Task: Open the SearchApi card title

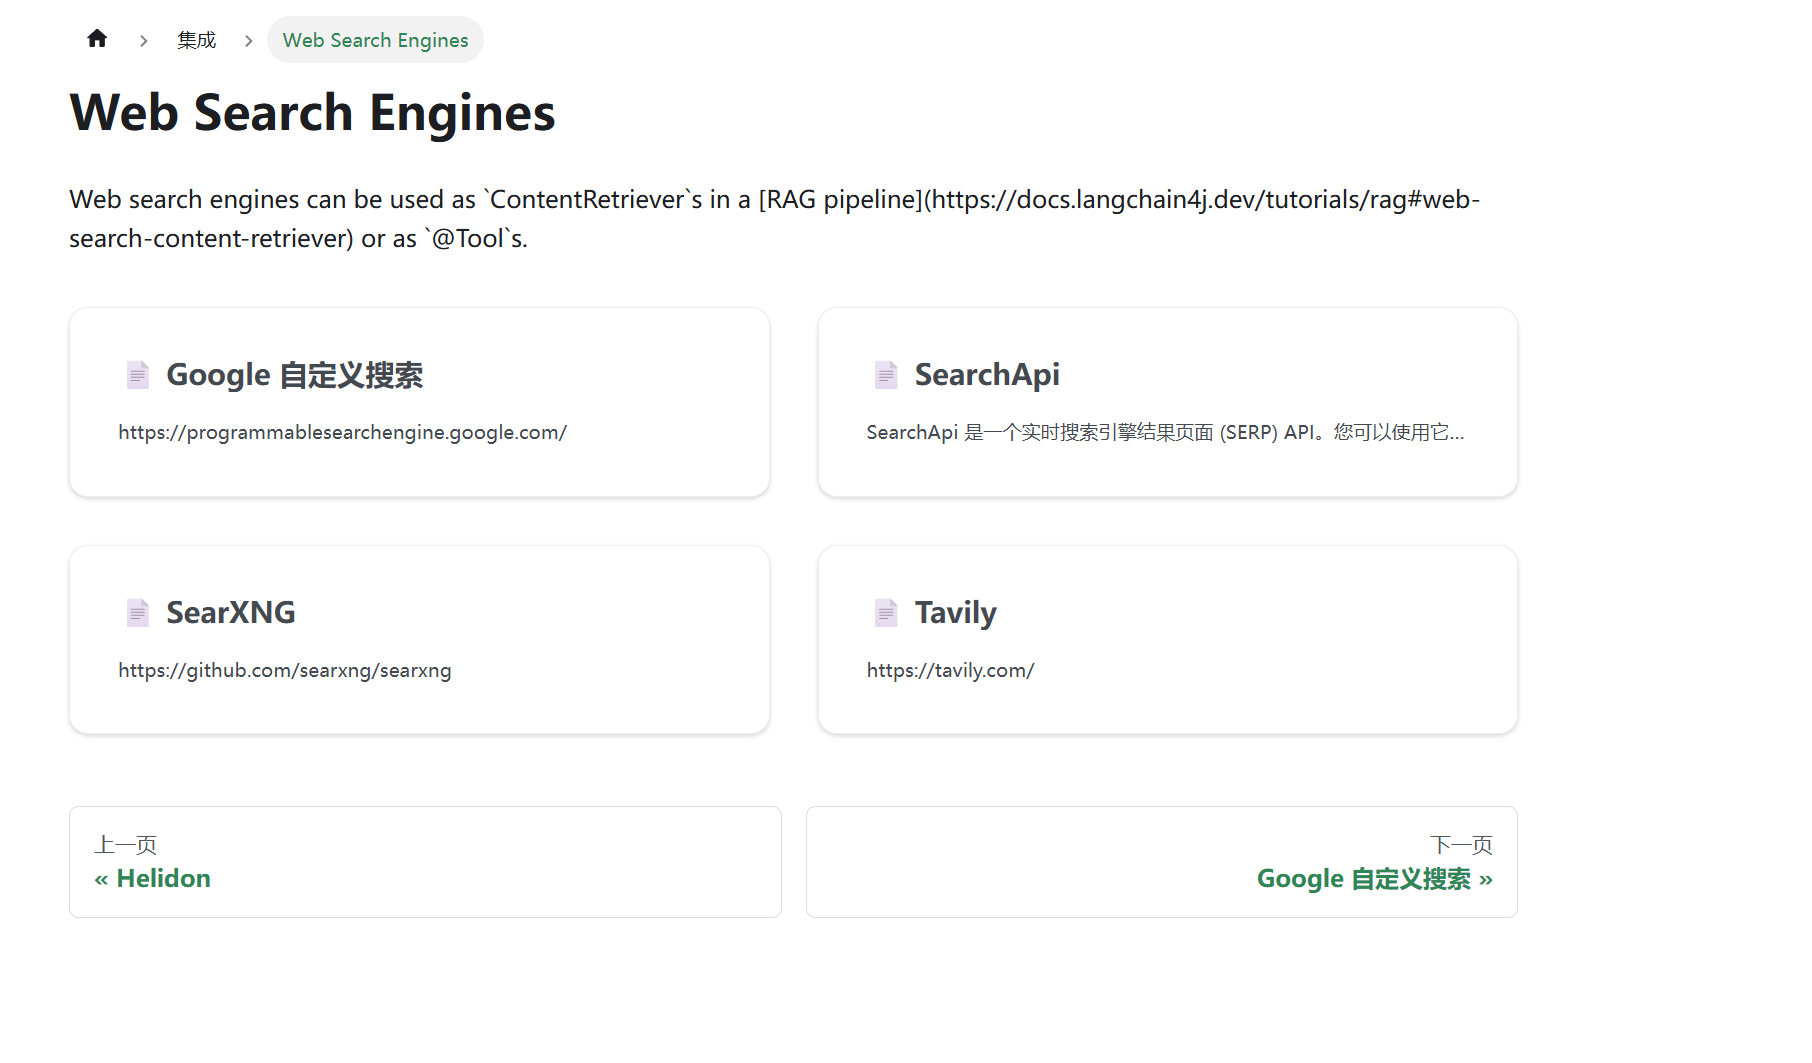Action: coord(987,375)
